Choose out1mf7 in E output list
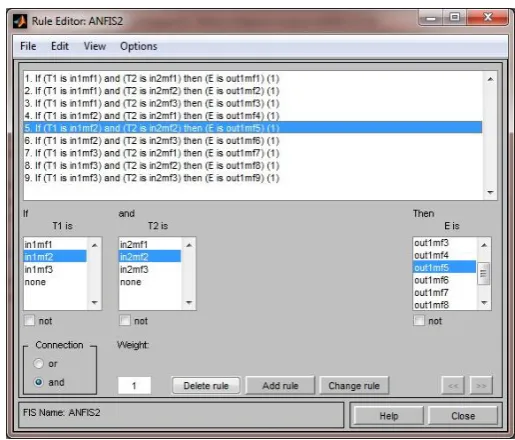This screenshot has width=515, height=440. 445,292
